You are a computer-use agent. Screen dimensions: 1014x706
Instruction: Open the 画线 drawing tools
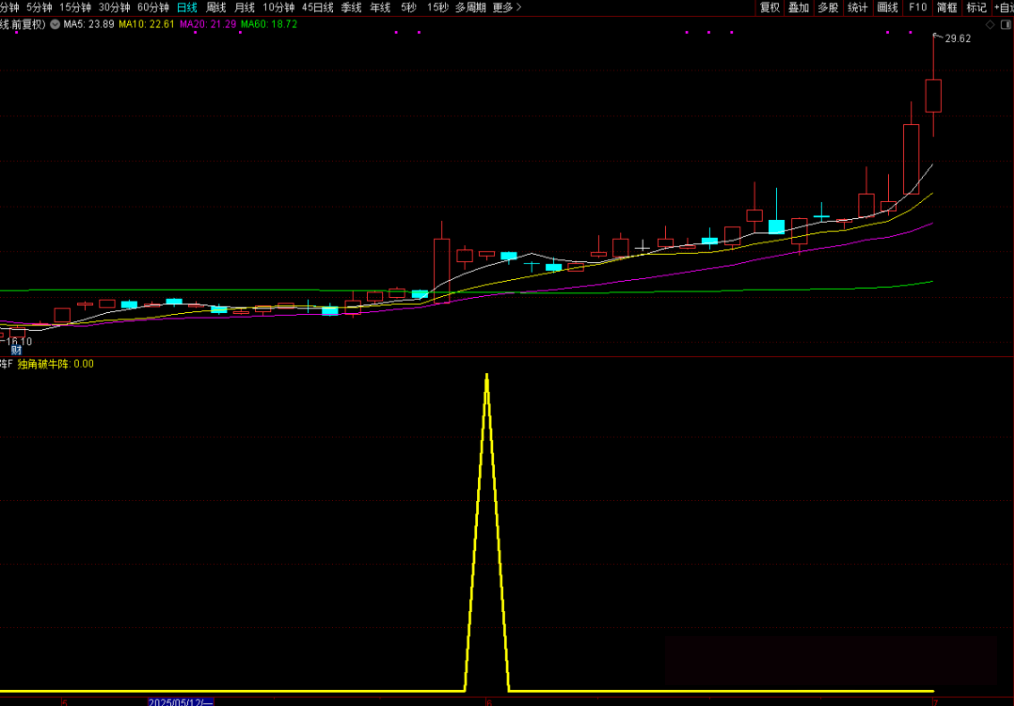coord(887,7)
